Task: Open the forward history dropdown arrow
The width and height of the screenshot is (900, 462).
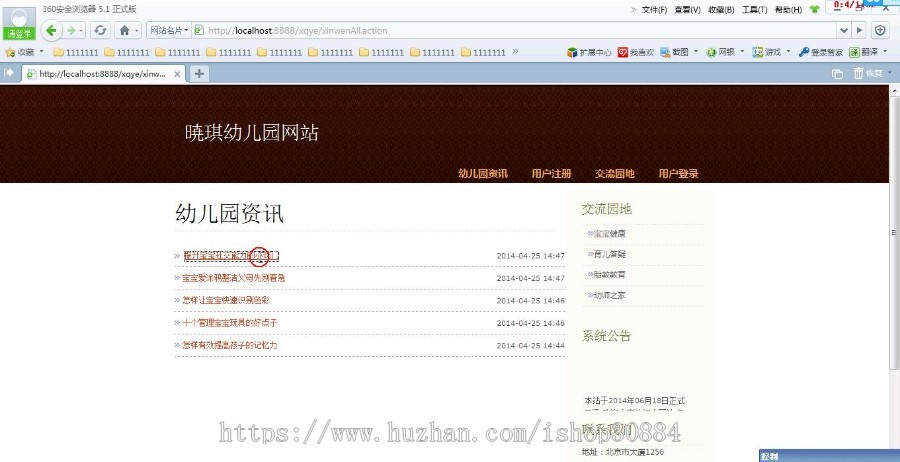Action: [x=82, y=30]
